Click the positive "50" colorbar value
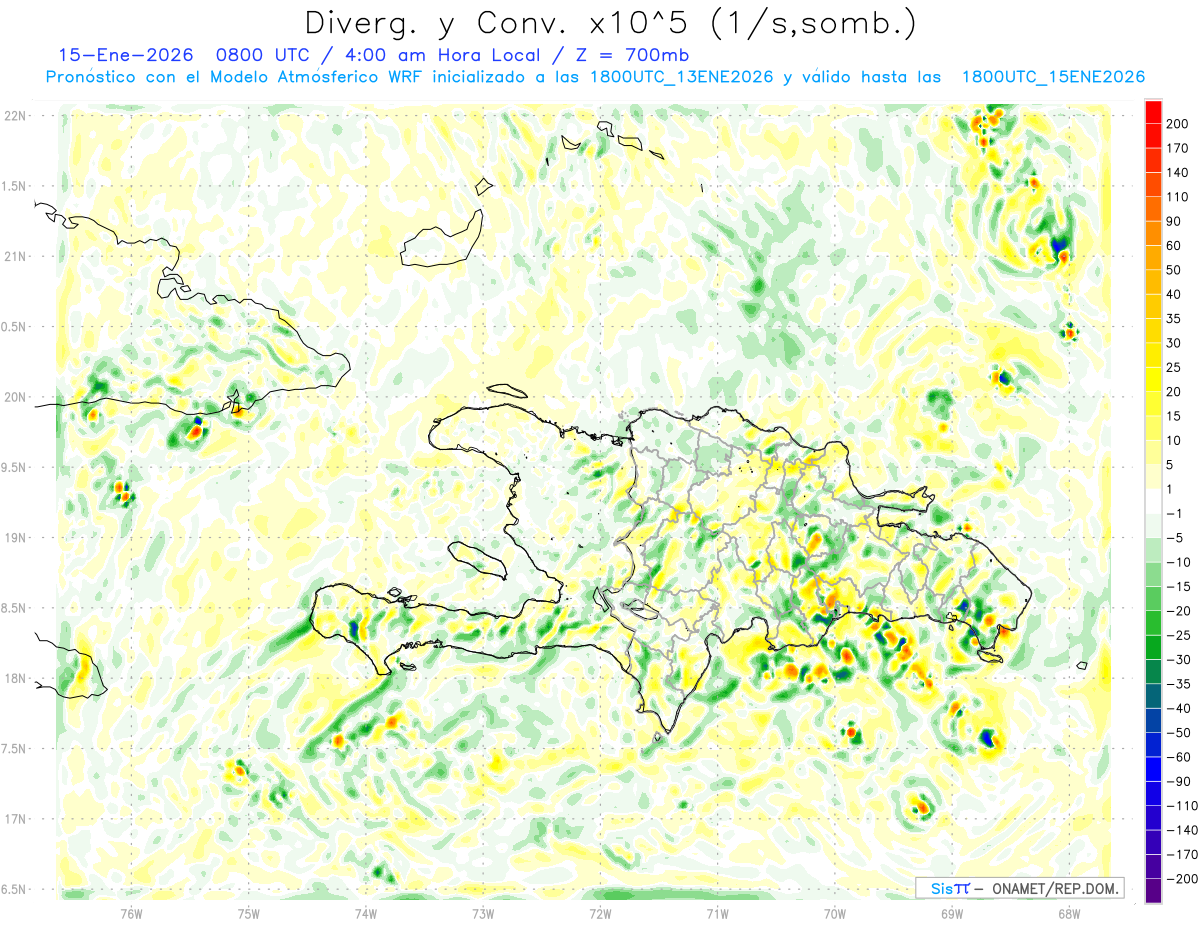 click(x=1173, y=270)
